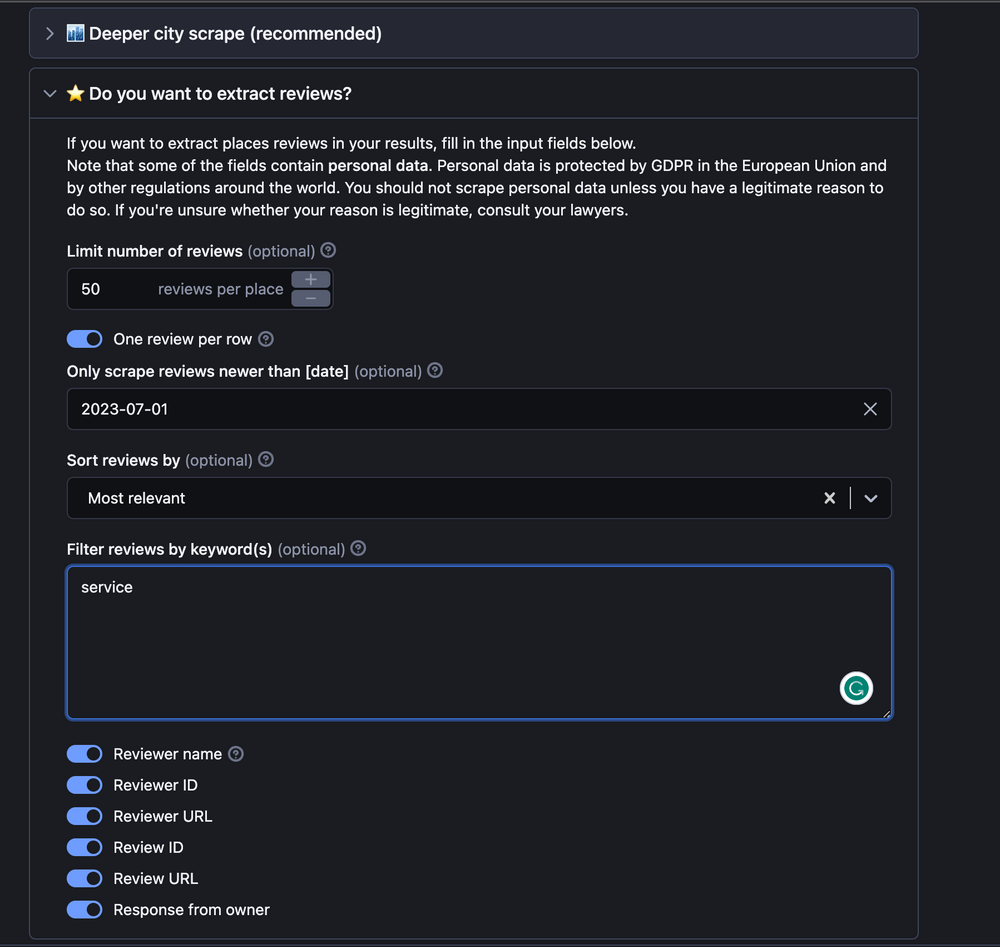Click the 2023-07-01 date field
The image size is (1000, 947).
479,409
